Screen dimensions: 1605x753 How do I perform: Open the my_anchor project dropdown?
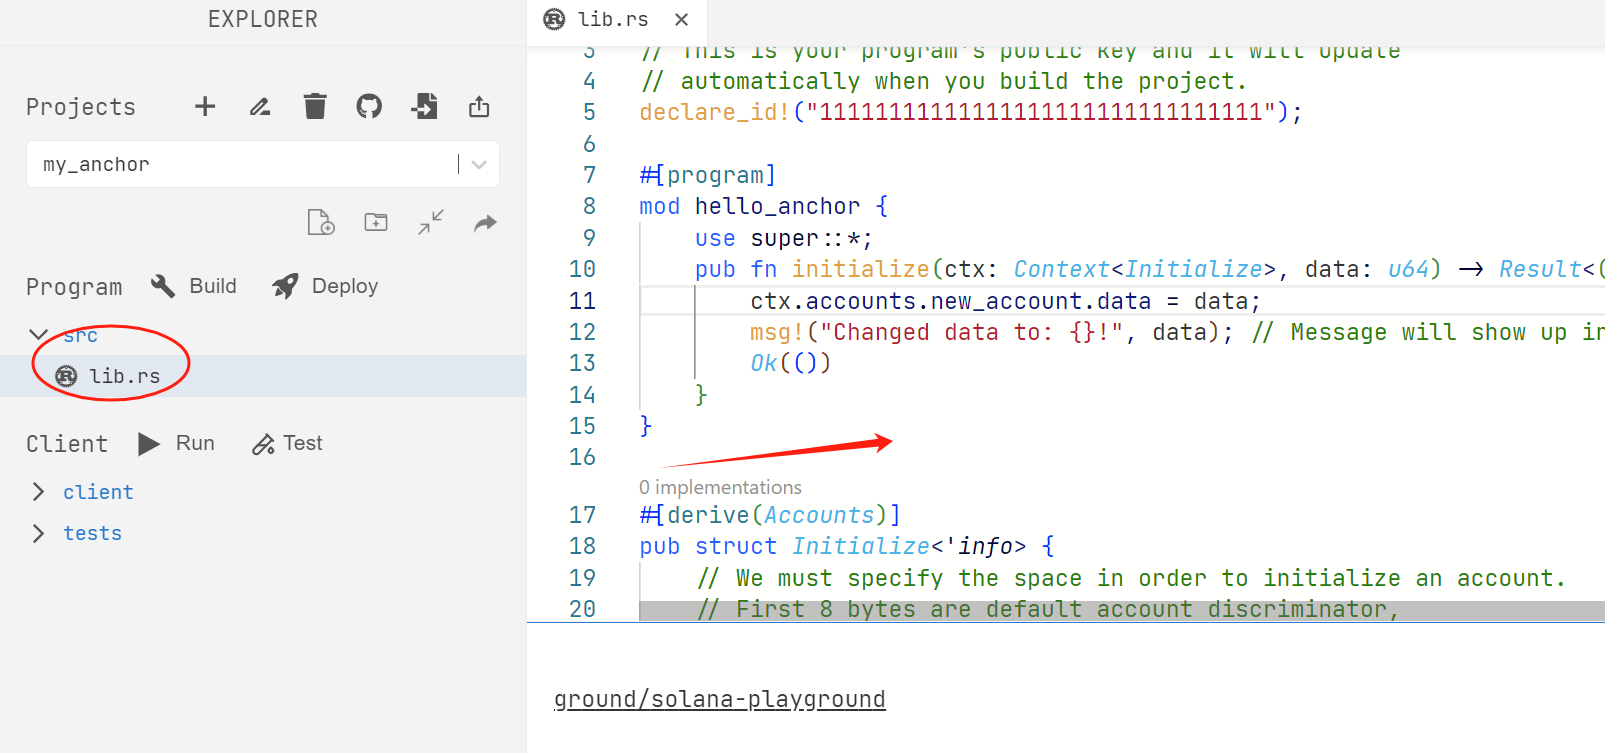(479, 165)
